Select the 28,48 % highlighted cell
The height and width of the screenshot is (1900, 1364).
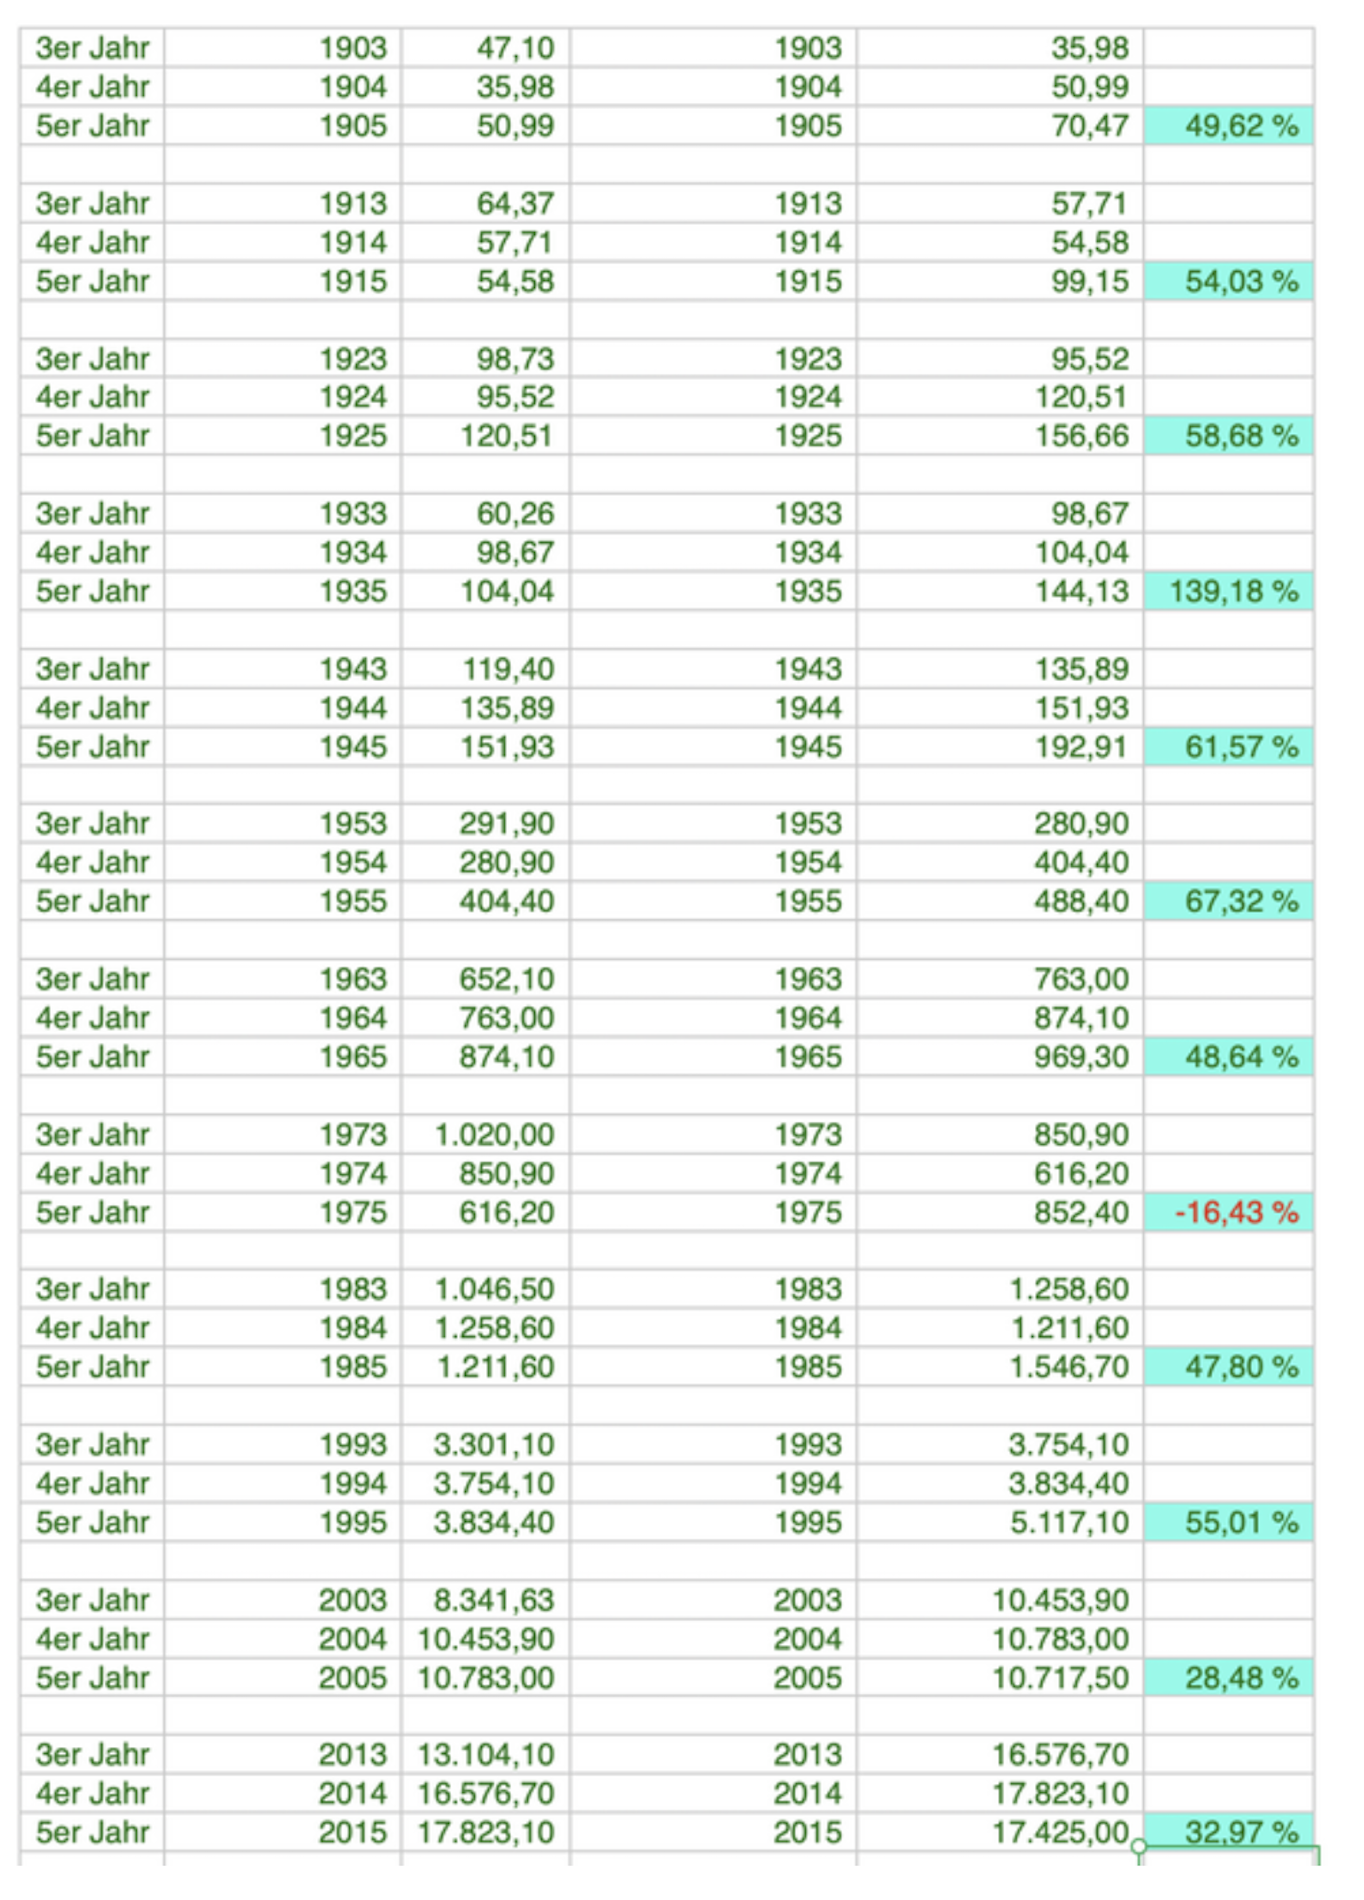point(1228,1677)
